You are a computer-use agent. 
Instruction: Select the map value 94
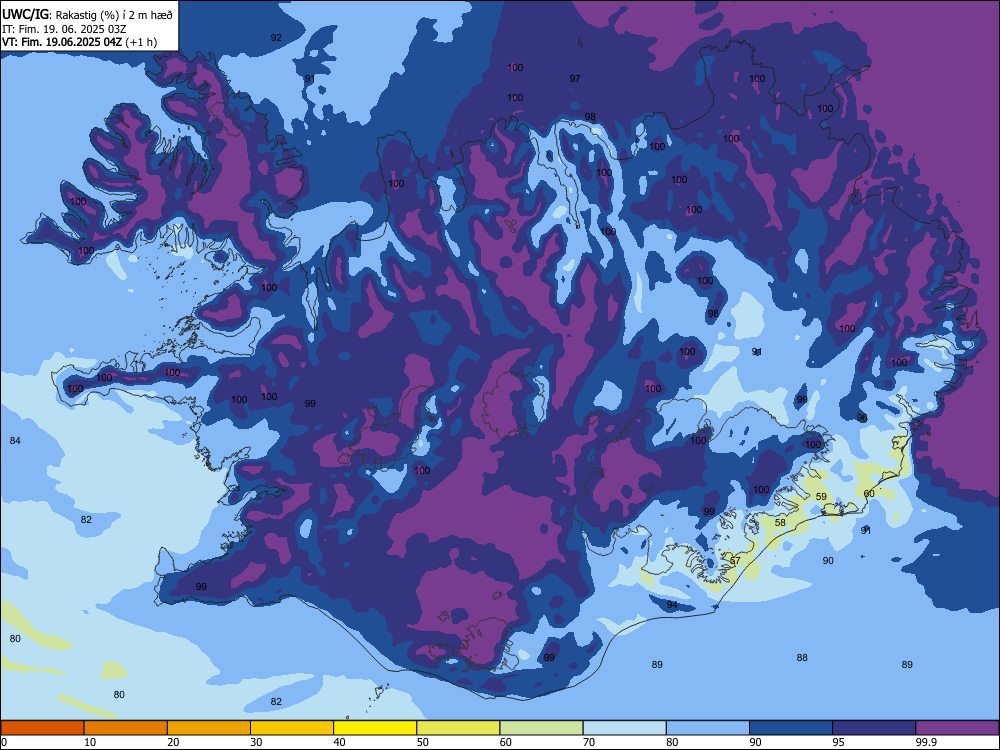click(x=672, y=605)
